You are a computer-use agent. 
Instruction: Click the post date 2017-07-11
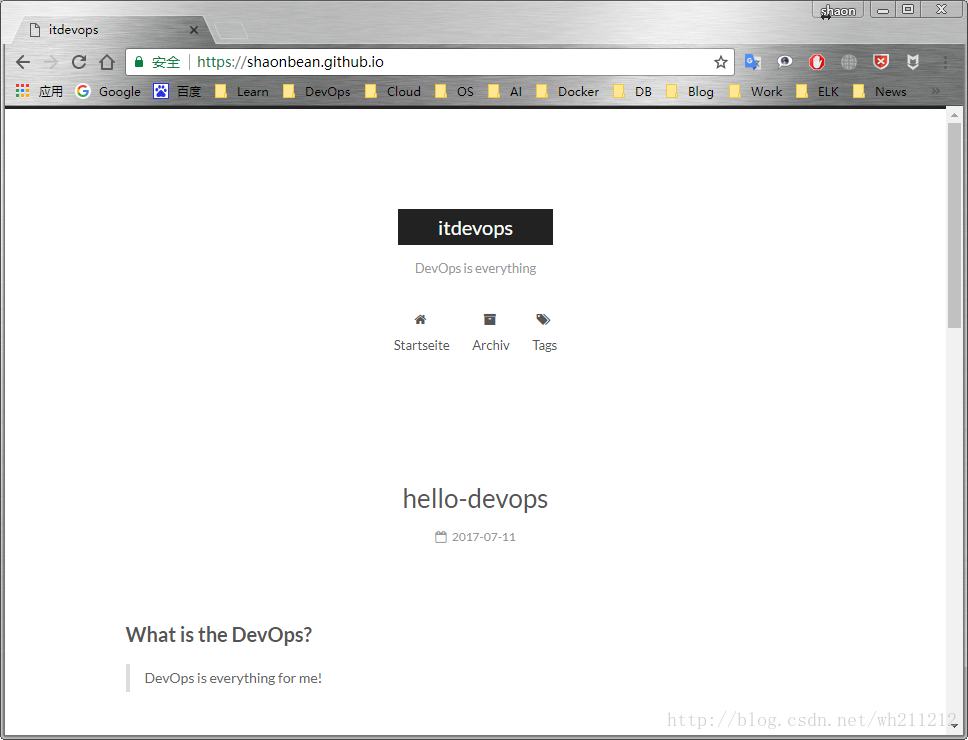(483, 537)
